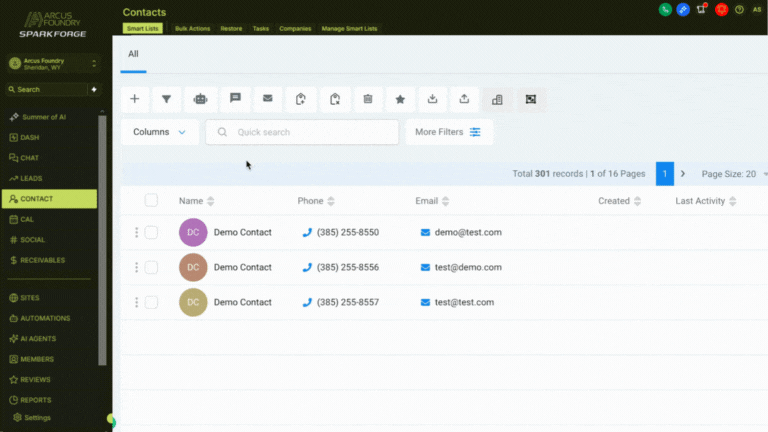Viewport: 768px width, 432px height.
Task: Click the robot automation icon
Action: [x=200, y=99]
